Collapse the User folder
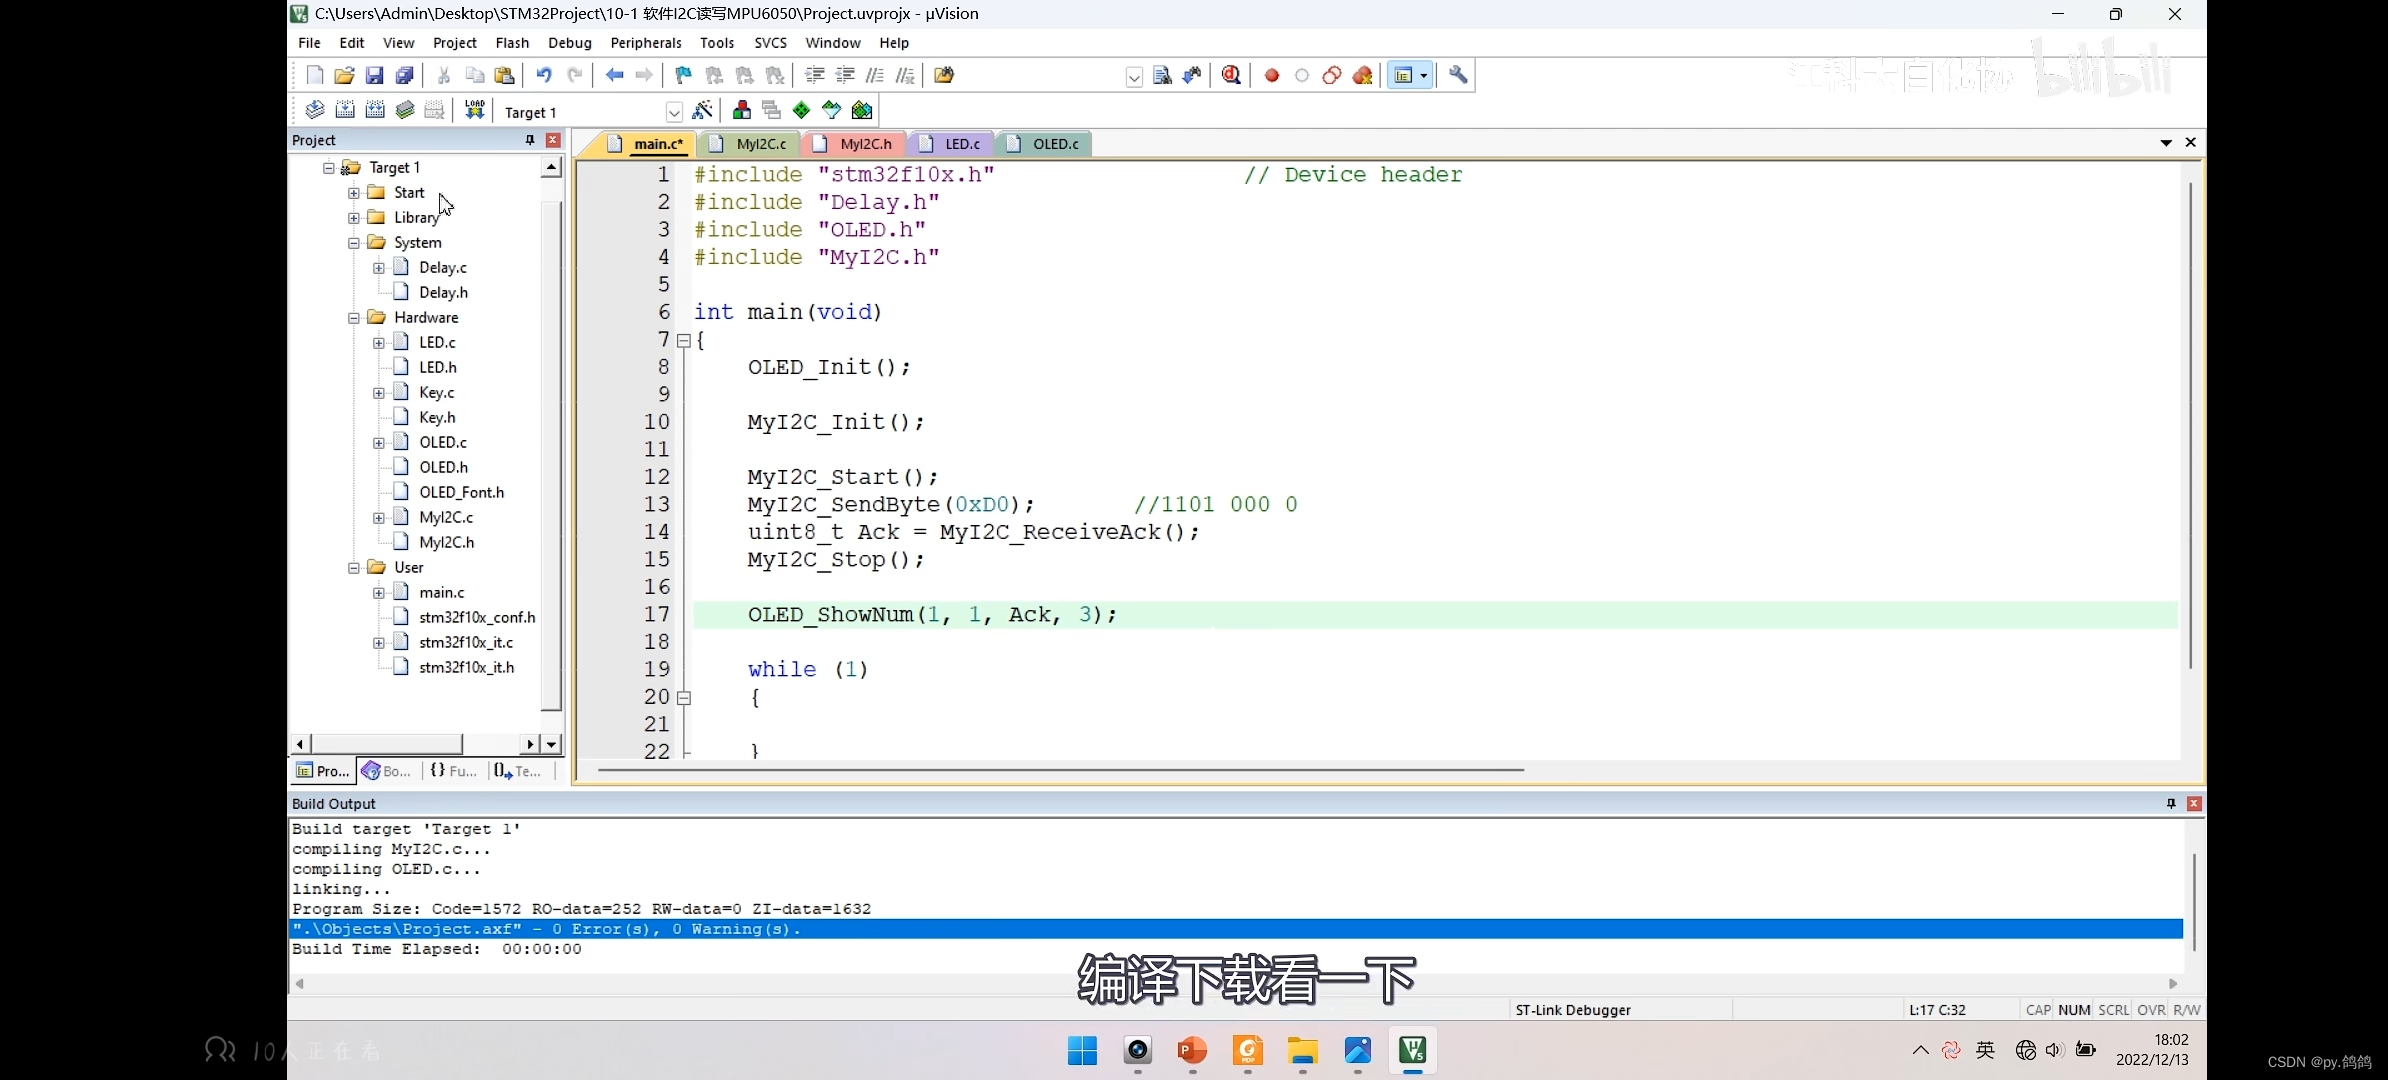Image resolution: width=2388 pixels, height=1080 pixels. (354, 567)
